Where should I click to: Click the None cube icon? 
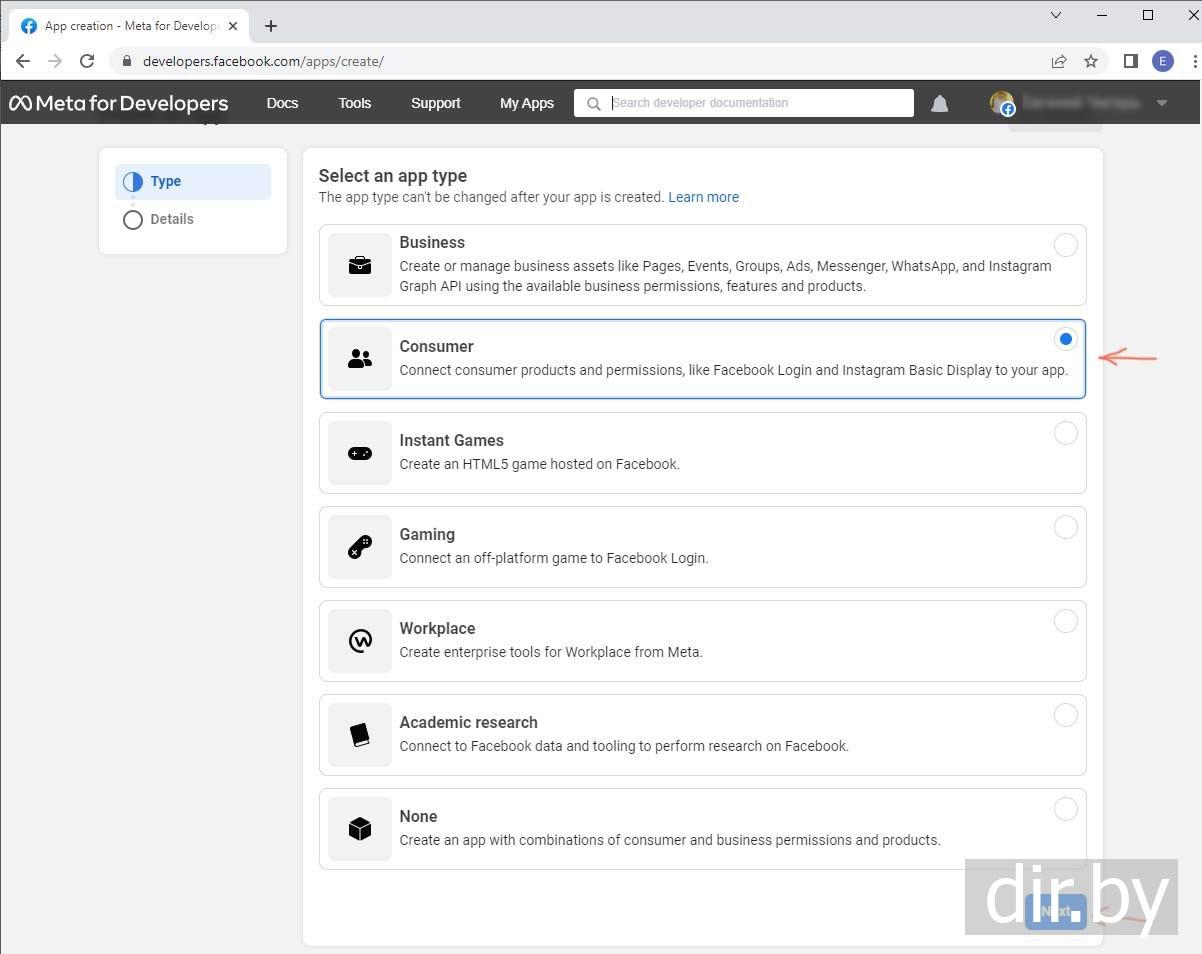pyautogui.click(x=360, y=829)
